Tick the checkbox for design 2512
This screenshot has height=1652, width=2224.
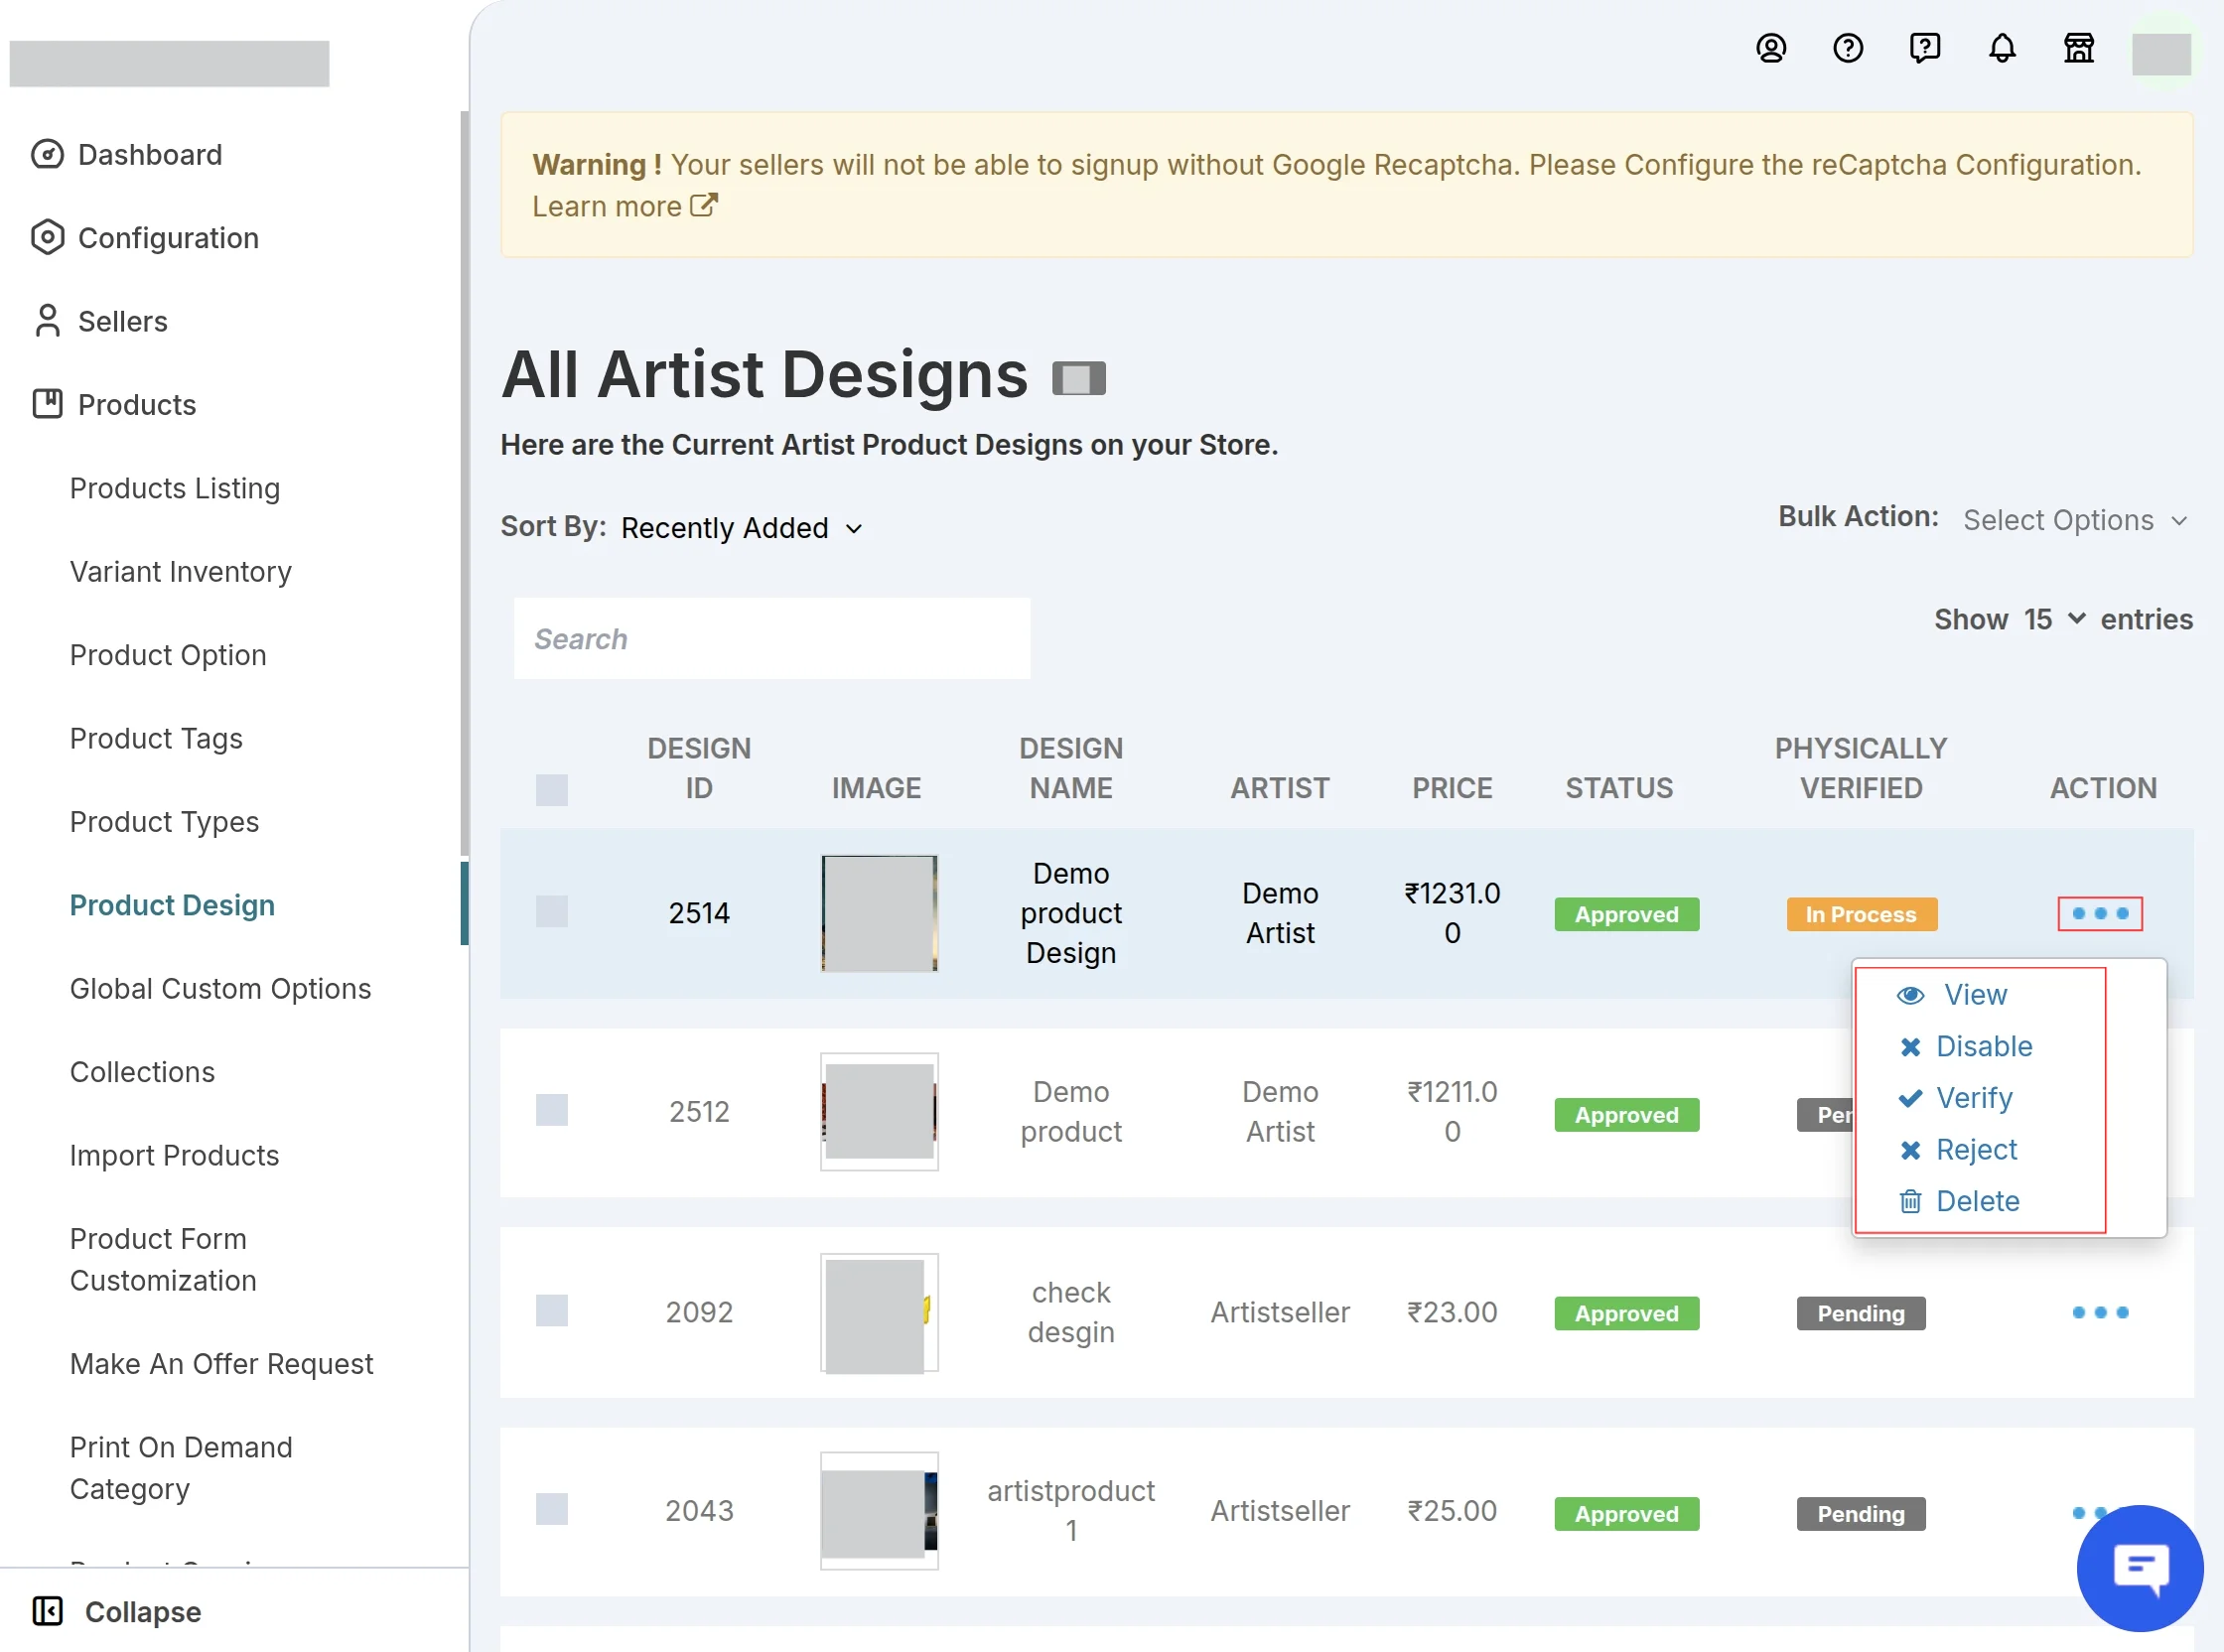pyautogui.click(x=551, y=1110)
